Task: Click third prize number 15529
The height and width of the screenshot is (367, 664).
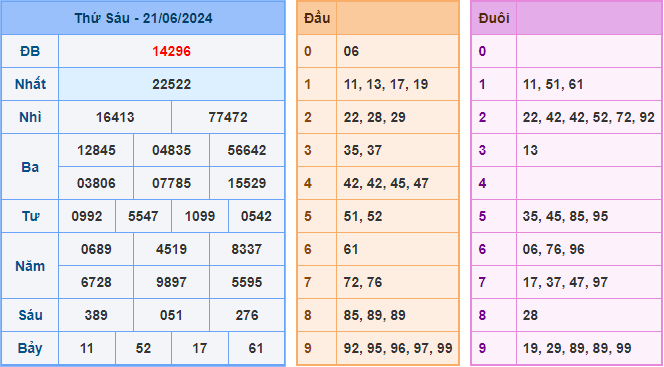Action: [x=247, y=183]
